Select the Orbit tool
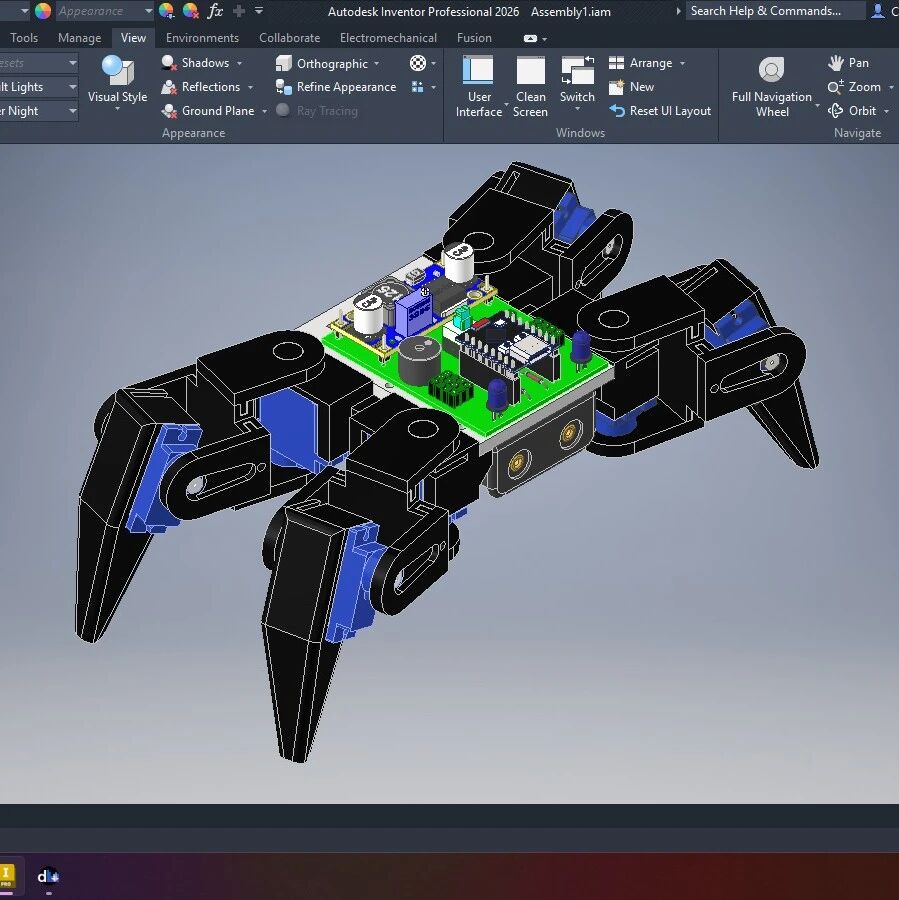Screen dimensions: 899x900 click(x=852, y=111)
